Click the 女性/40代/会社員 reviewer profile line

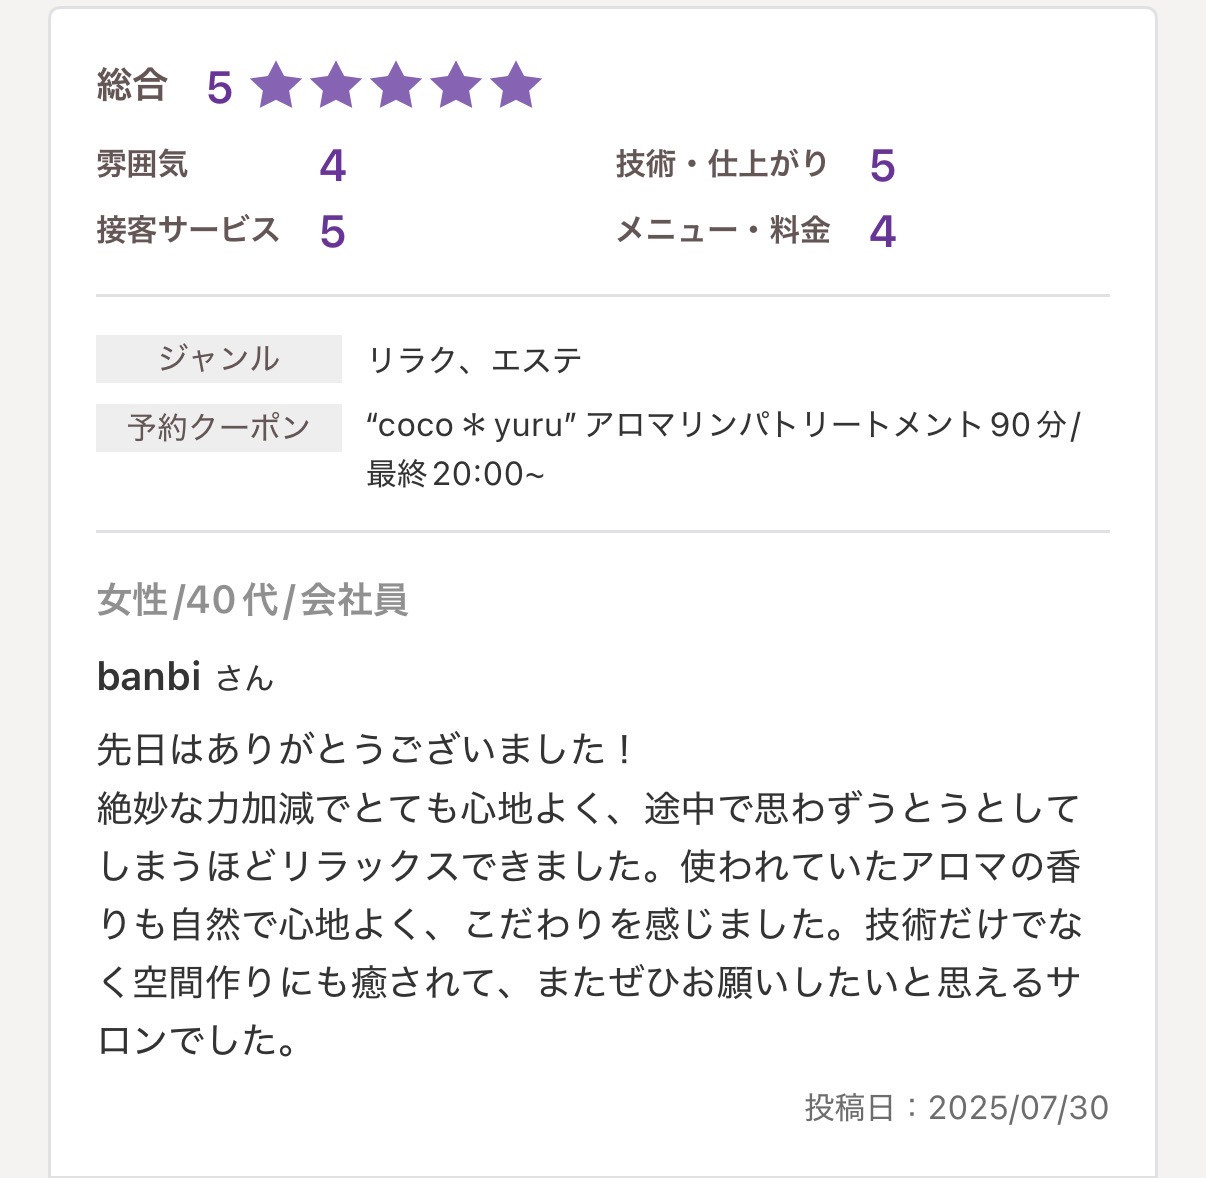point(252,600)
